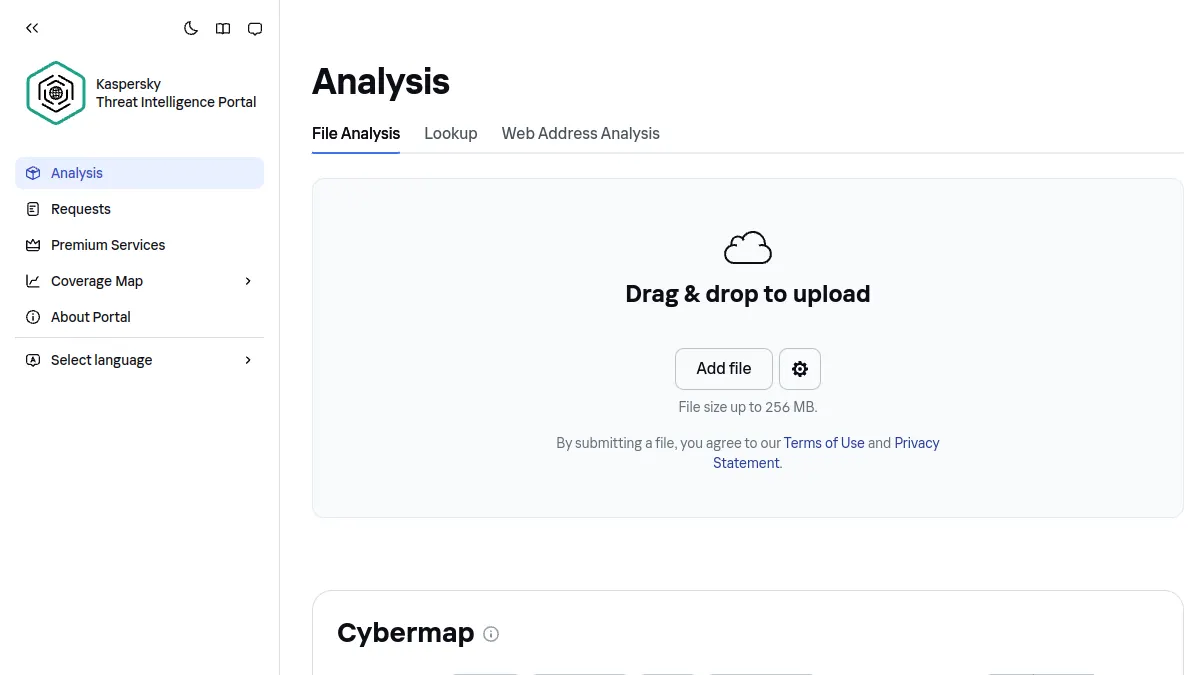This screenshot has width=1200, height=675.
Task: Switch to Web Address Analysis tab
Action: (x=581, y=133)
